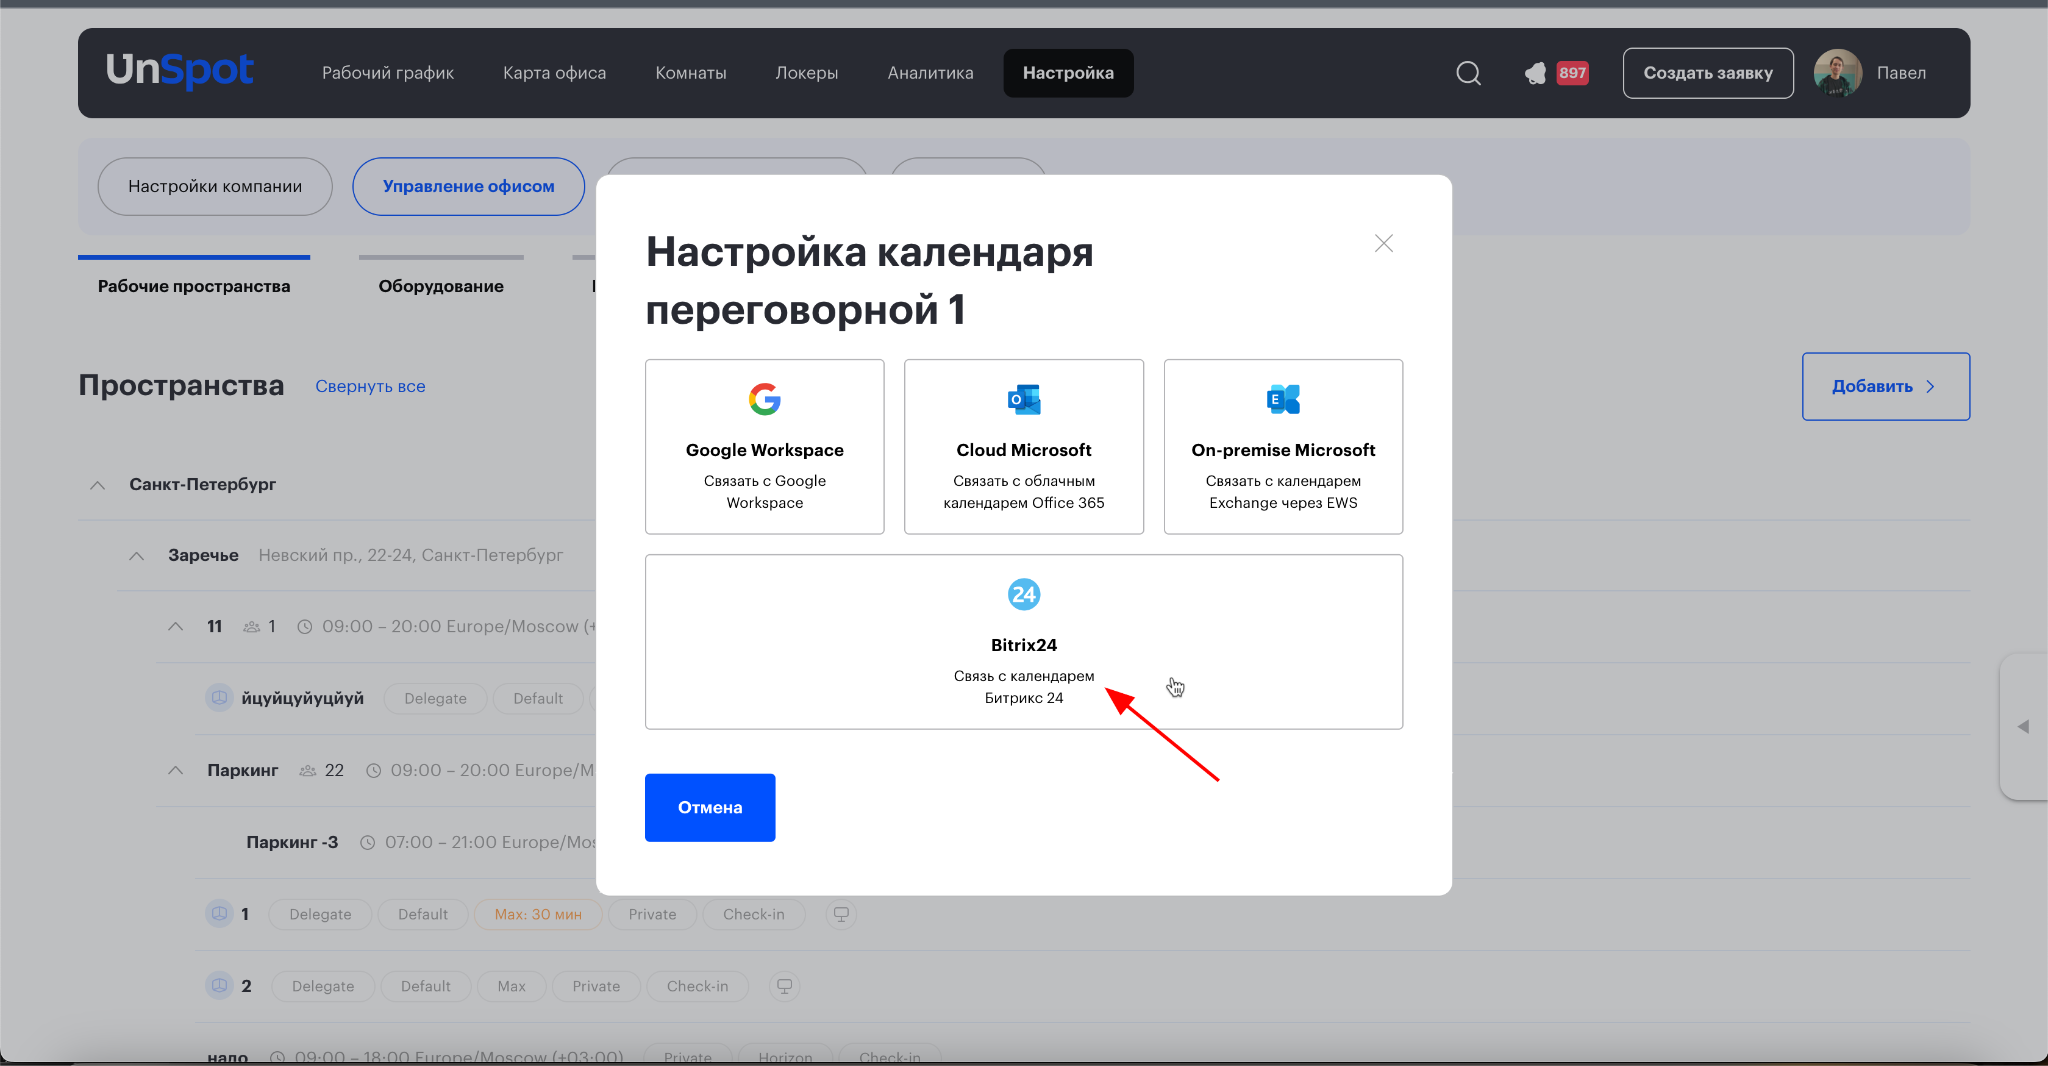Switch to Оборудование tab

441,286
